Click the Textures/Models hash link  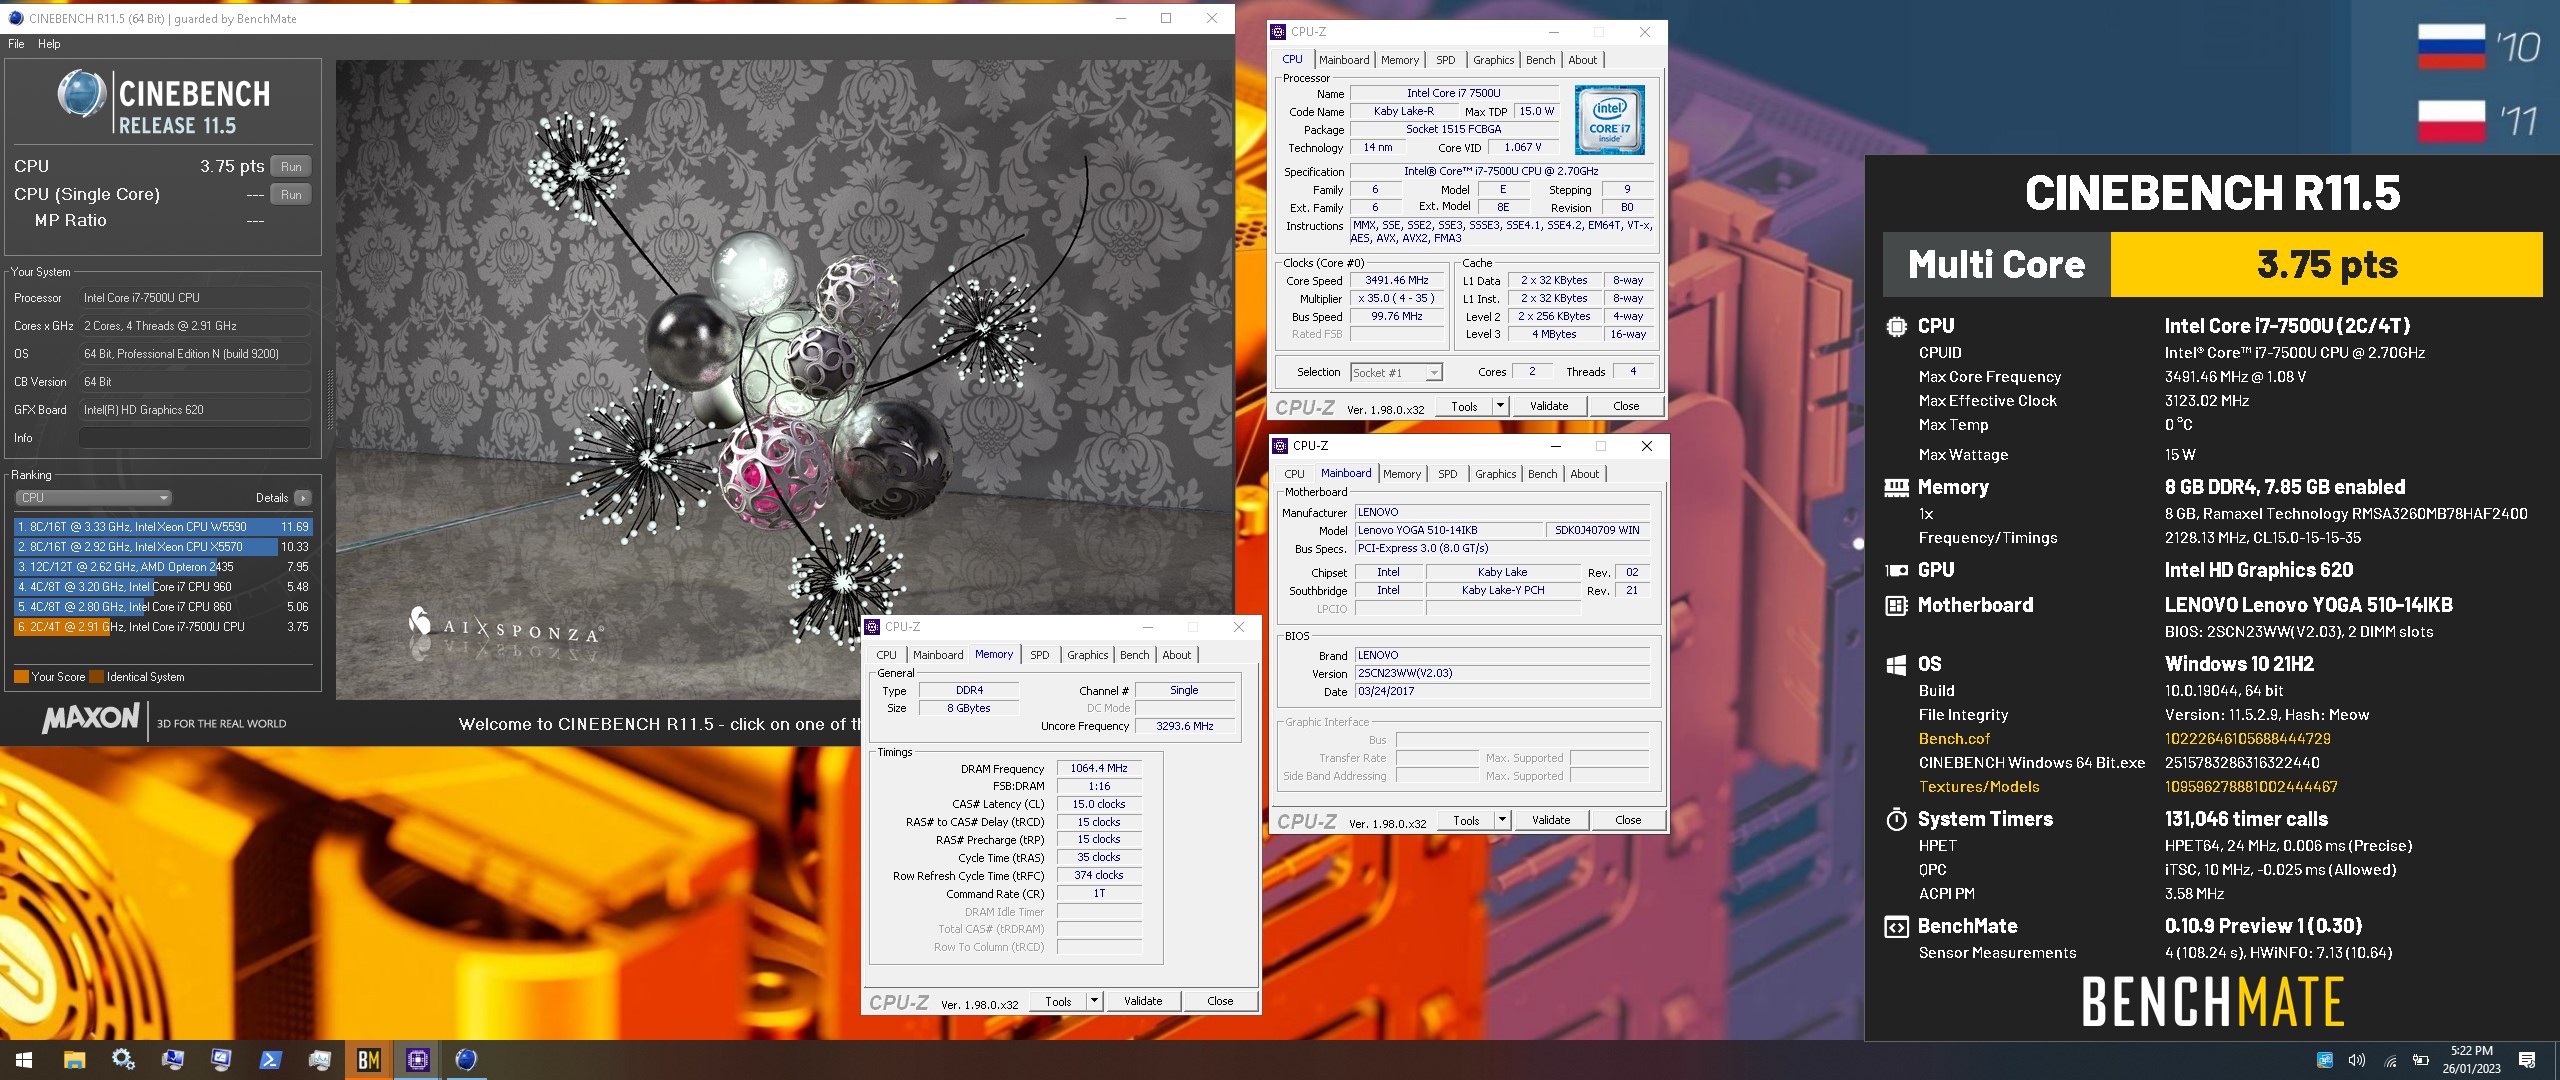pos(2251,787)
